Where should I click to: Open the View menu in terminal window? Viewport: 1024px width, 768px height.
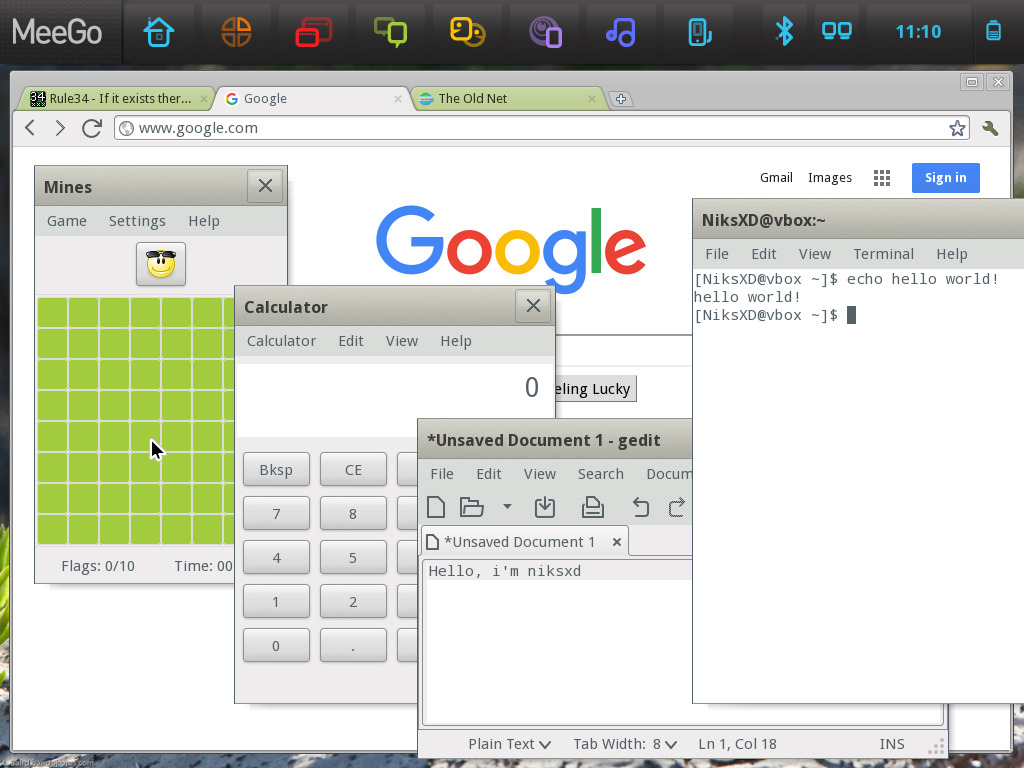815,254
